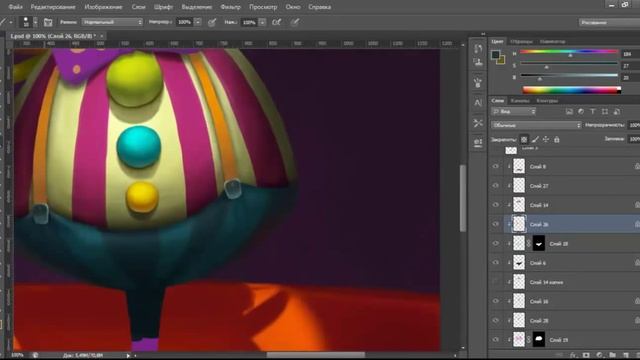
Task: Open the Brush Presets panel icon in dock
Action: [478, 83]
